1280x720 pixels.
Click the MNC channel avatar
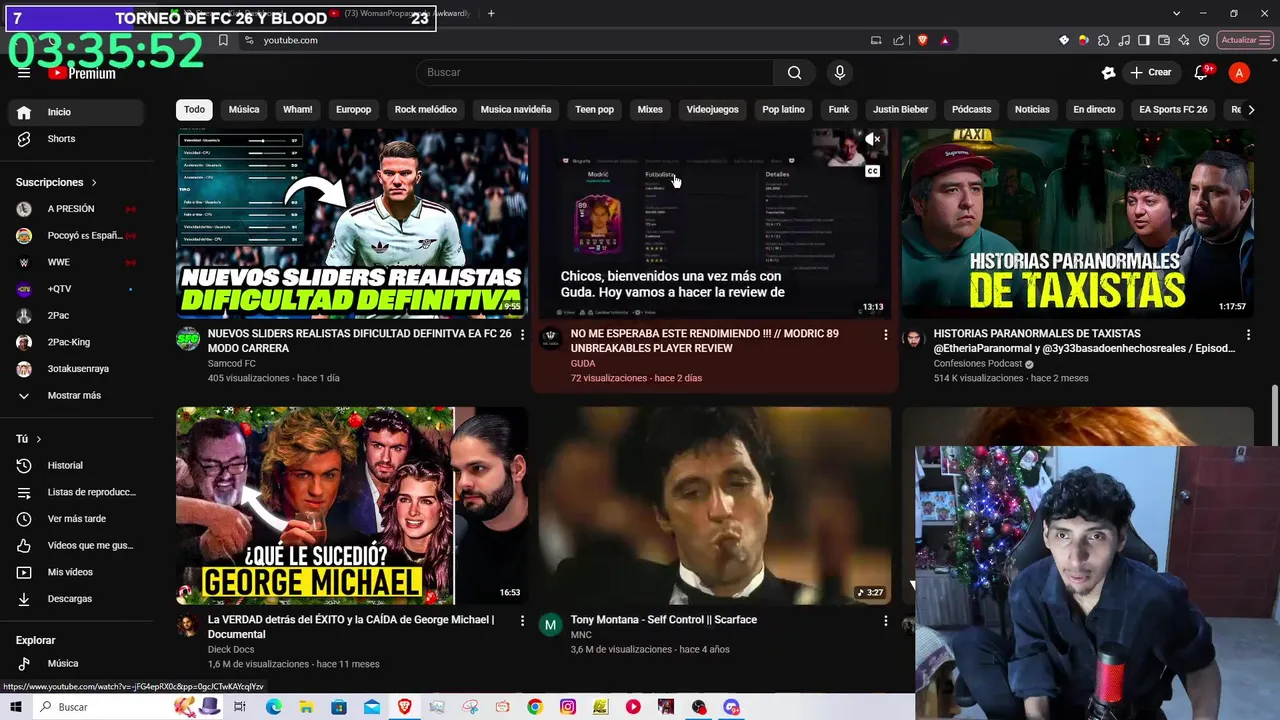[550, 626]
